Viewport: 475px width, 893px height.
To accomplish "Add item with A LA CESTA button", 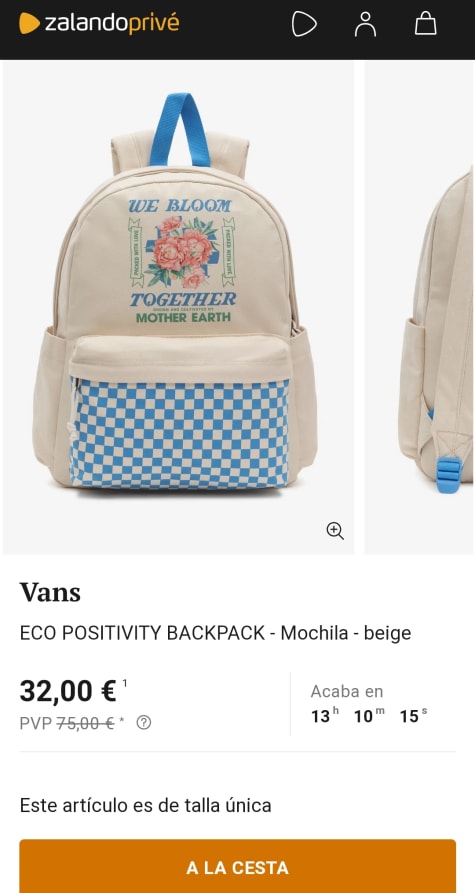I will (238, 866).
